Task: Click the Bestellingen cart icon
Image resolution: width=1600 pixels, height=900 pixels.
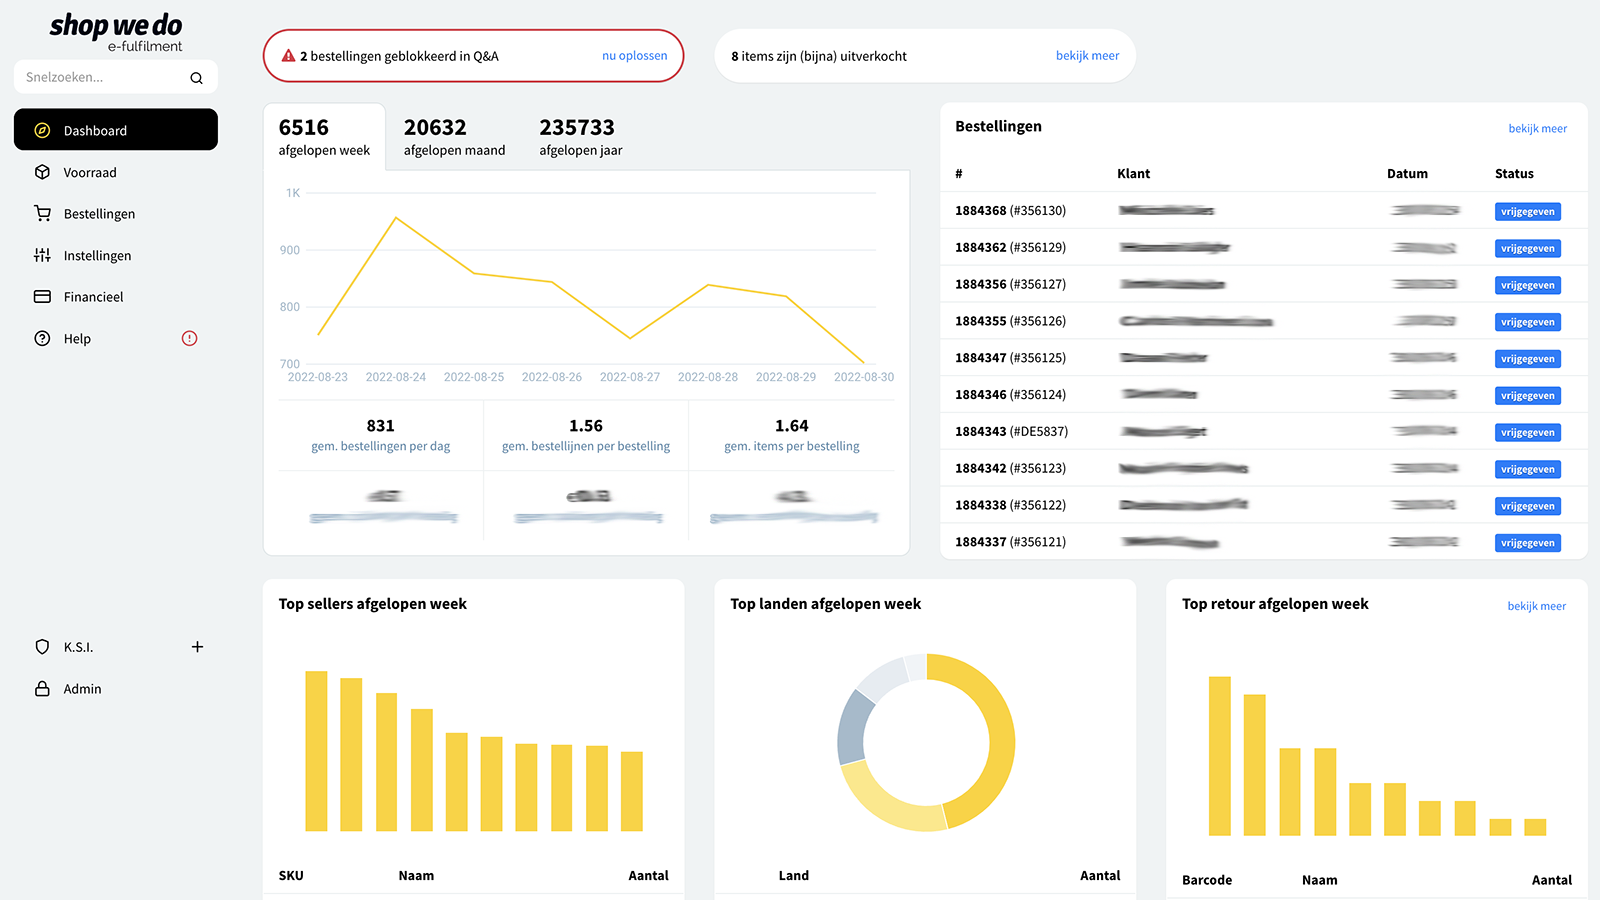Action: click(42, 213)
